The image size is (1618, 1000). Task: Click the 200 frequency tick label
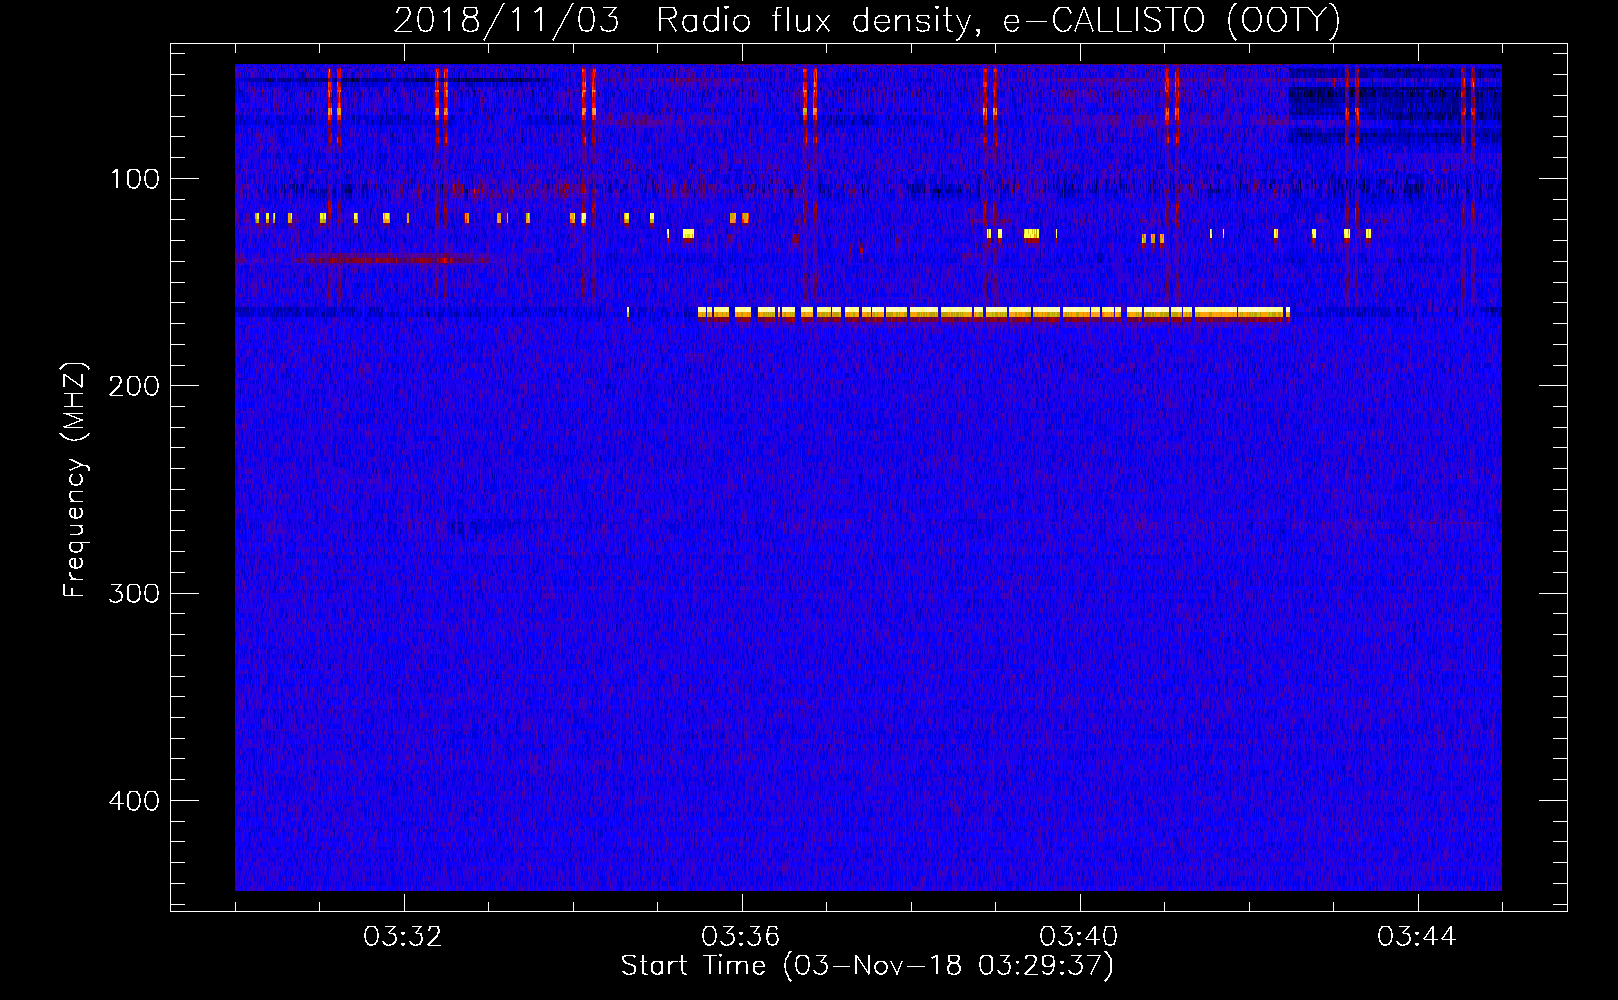(x=134, y=386)
